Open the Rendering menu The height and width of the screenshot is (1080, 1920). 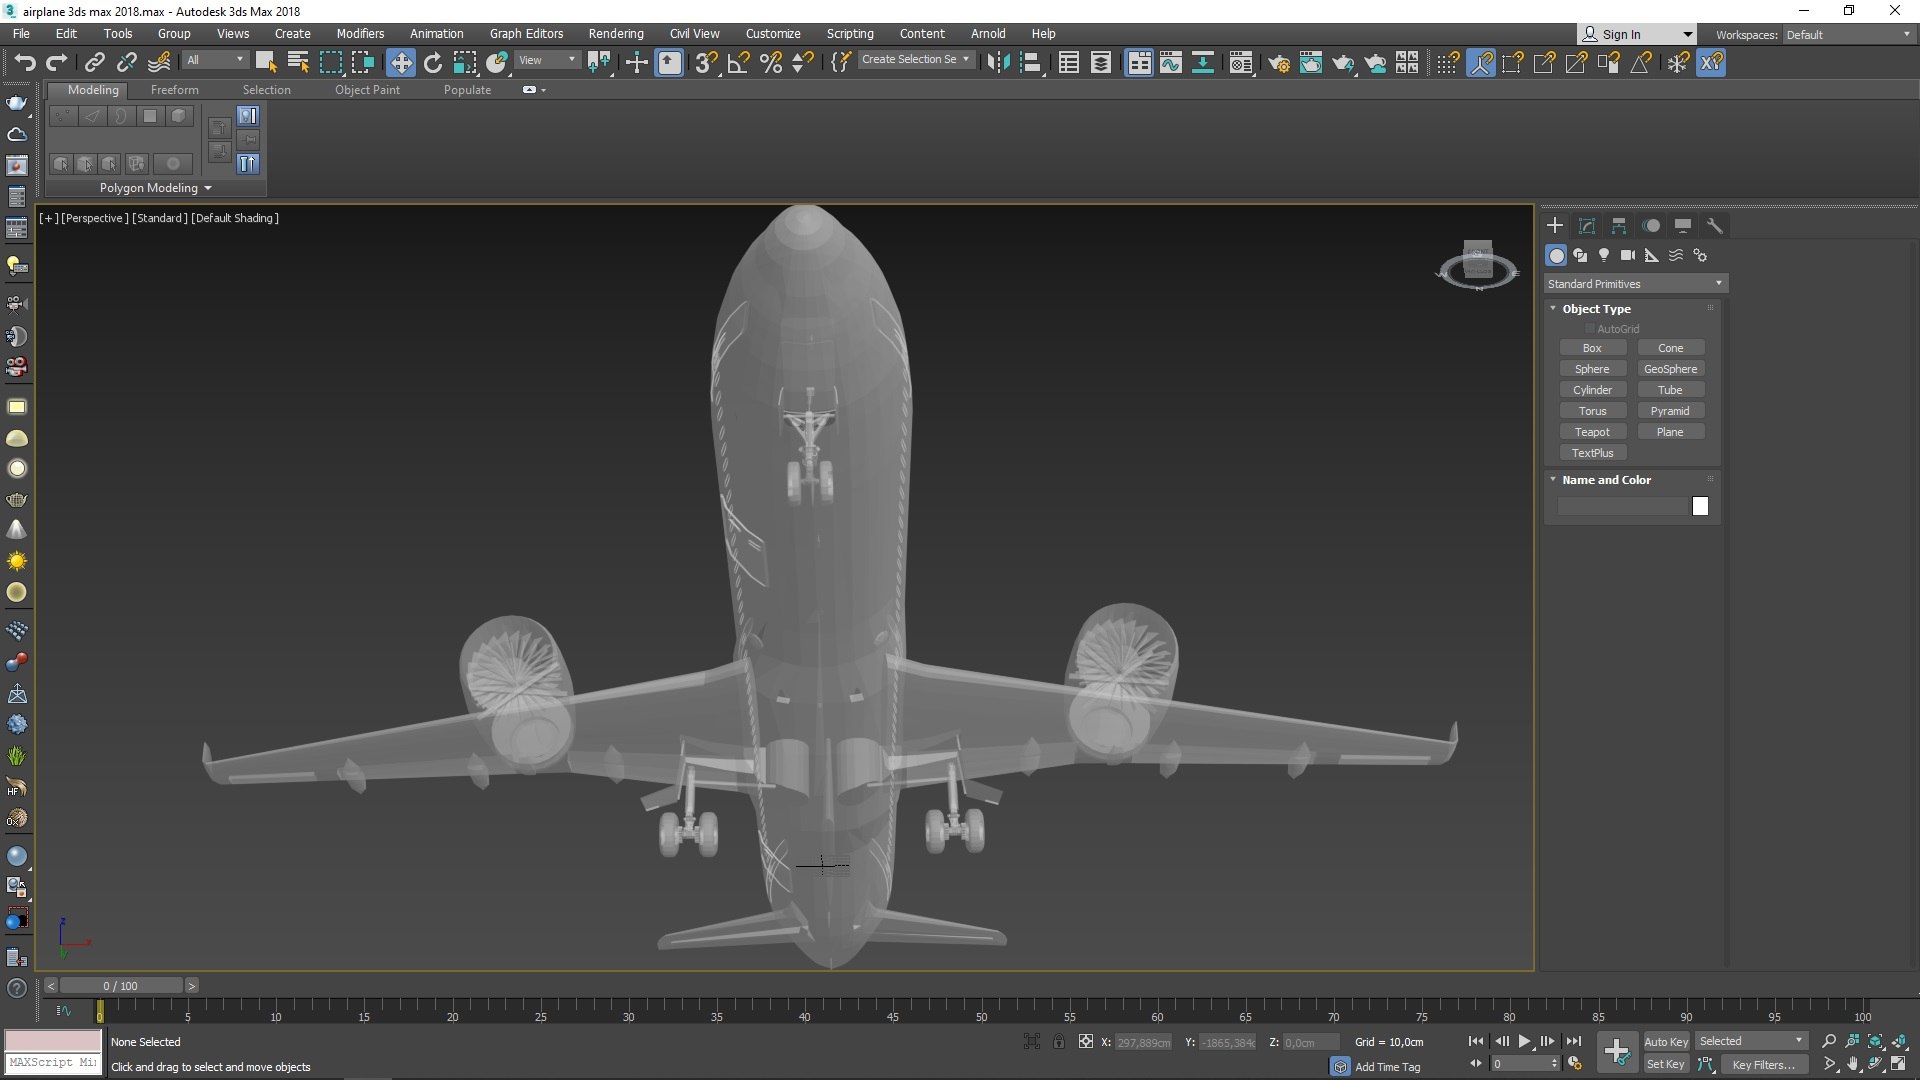616,33
